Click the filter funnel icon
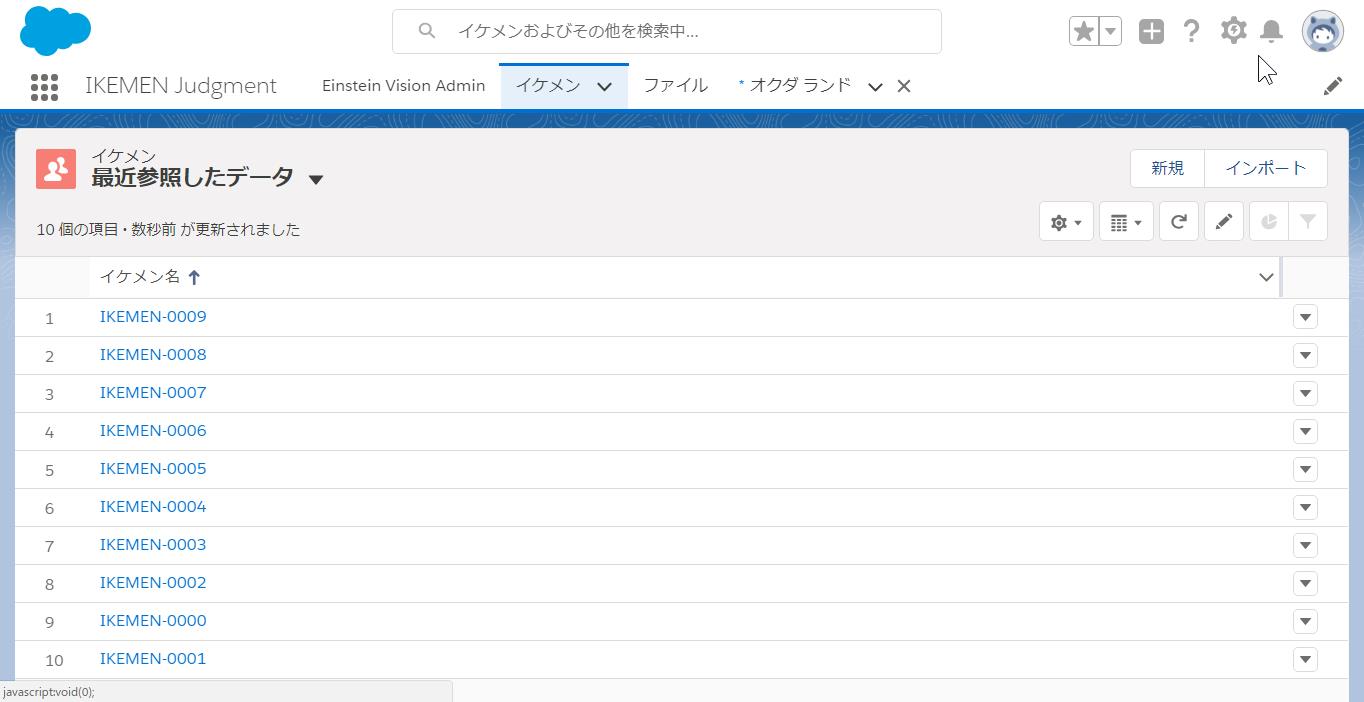 click(1308, 222)
